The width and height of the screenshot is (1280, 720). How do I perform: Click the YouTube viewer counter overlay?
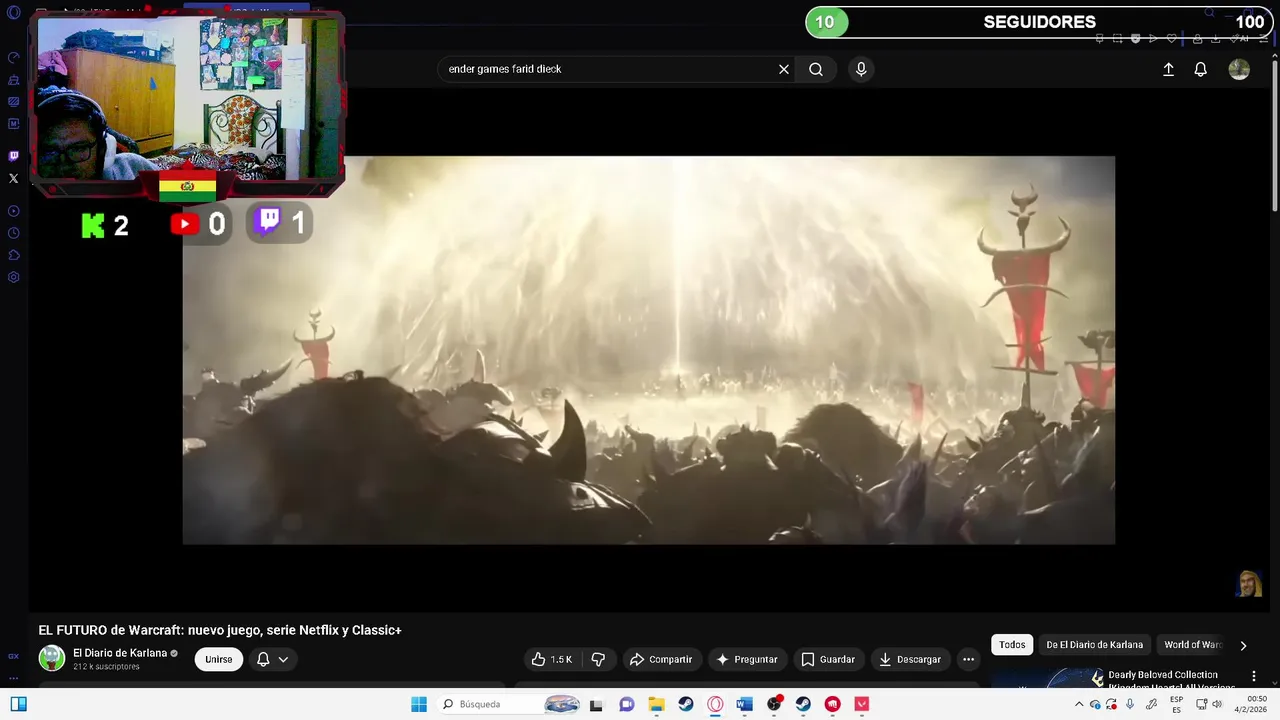pyautogui.click(x=199, y=225)
